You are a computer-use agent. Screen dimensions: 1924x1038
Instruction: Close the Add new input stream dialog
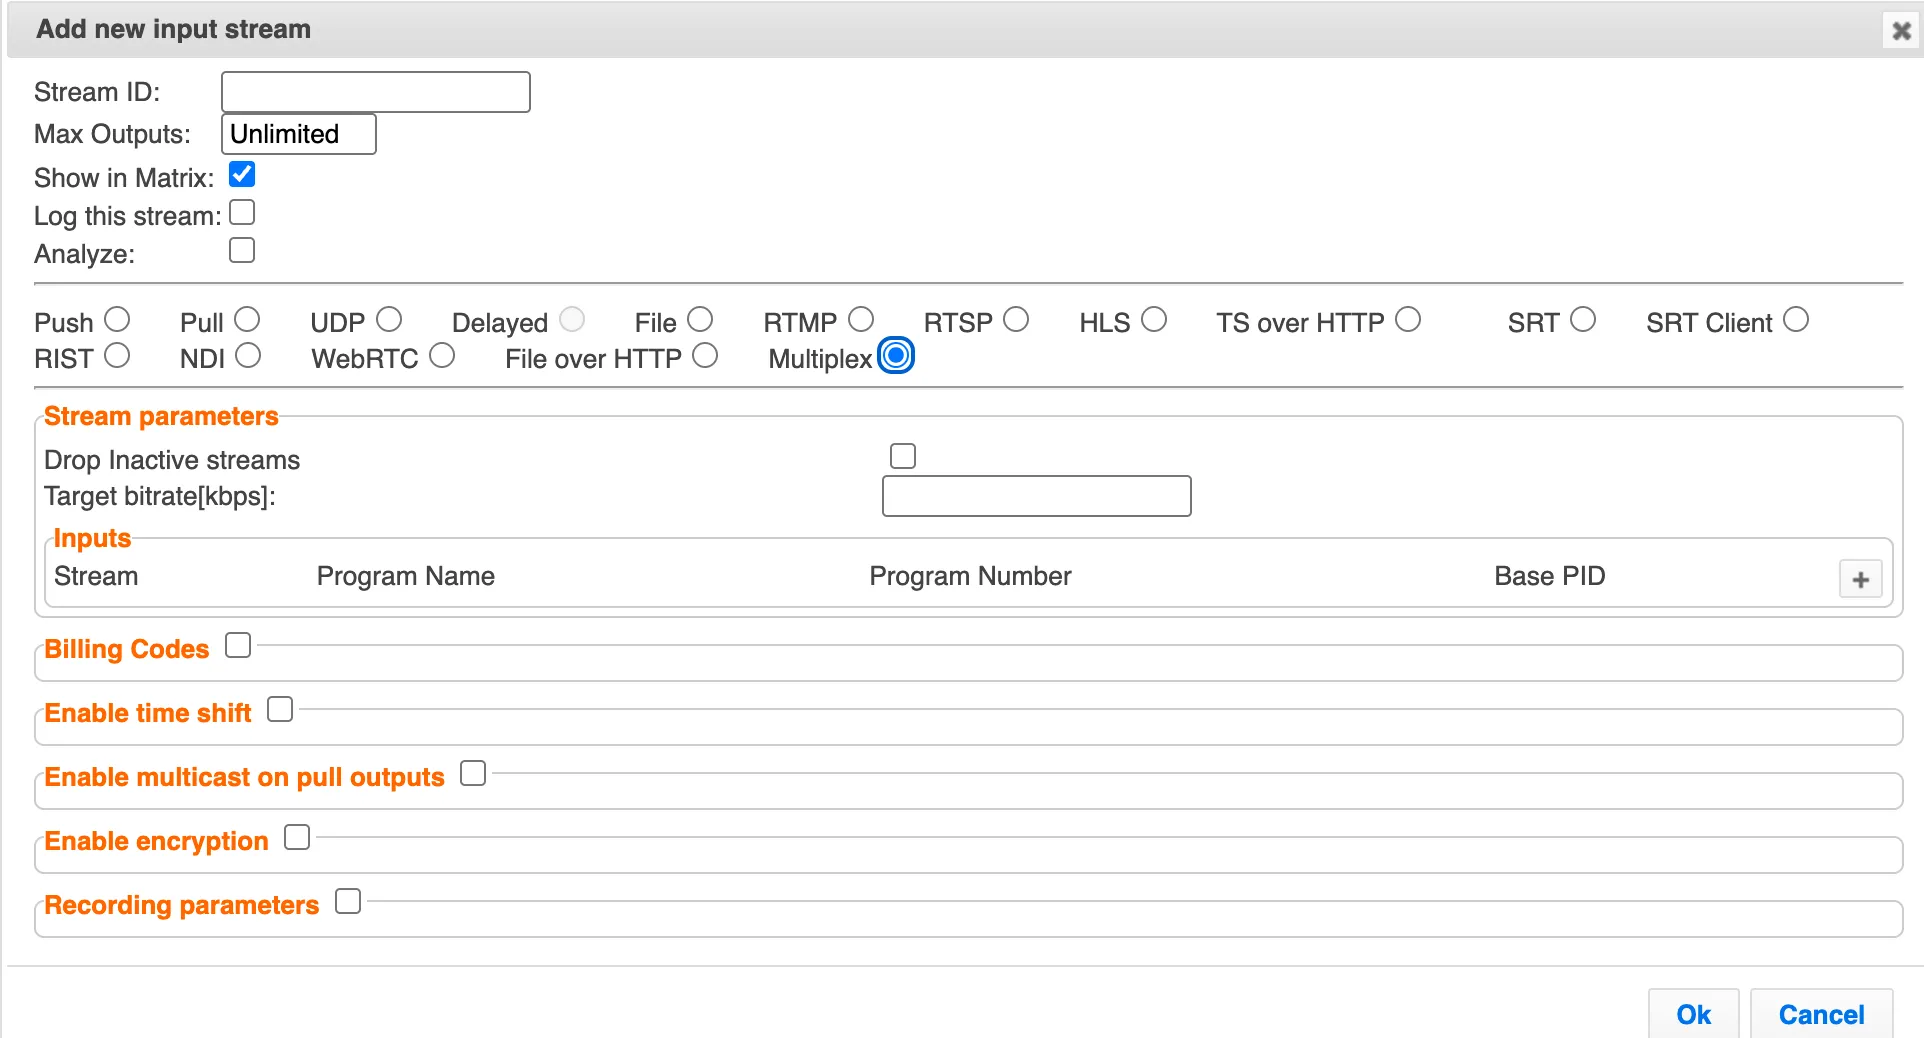point(1901,31)
